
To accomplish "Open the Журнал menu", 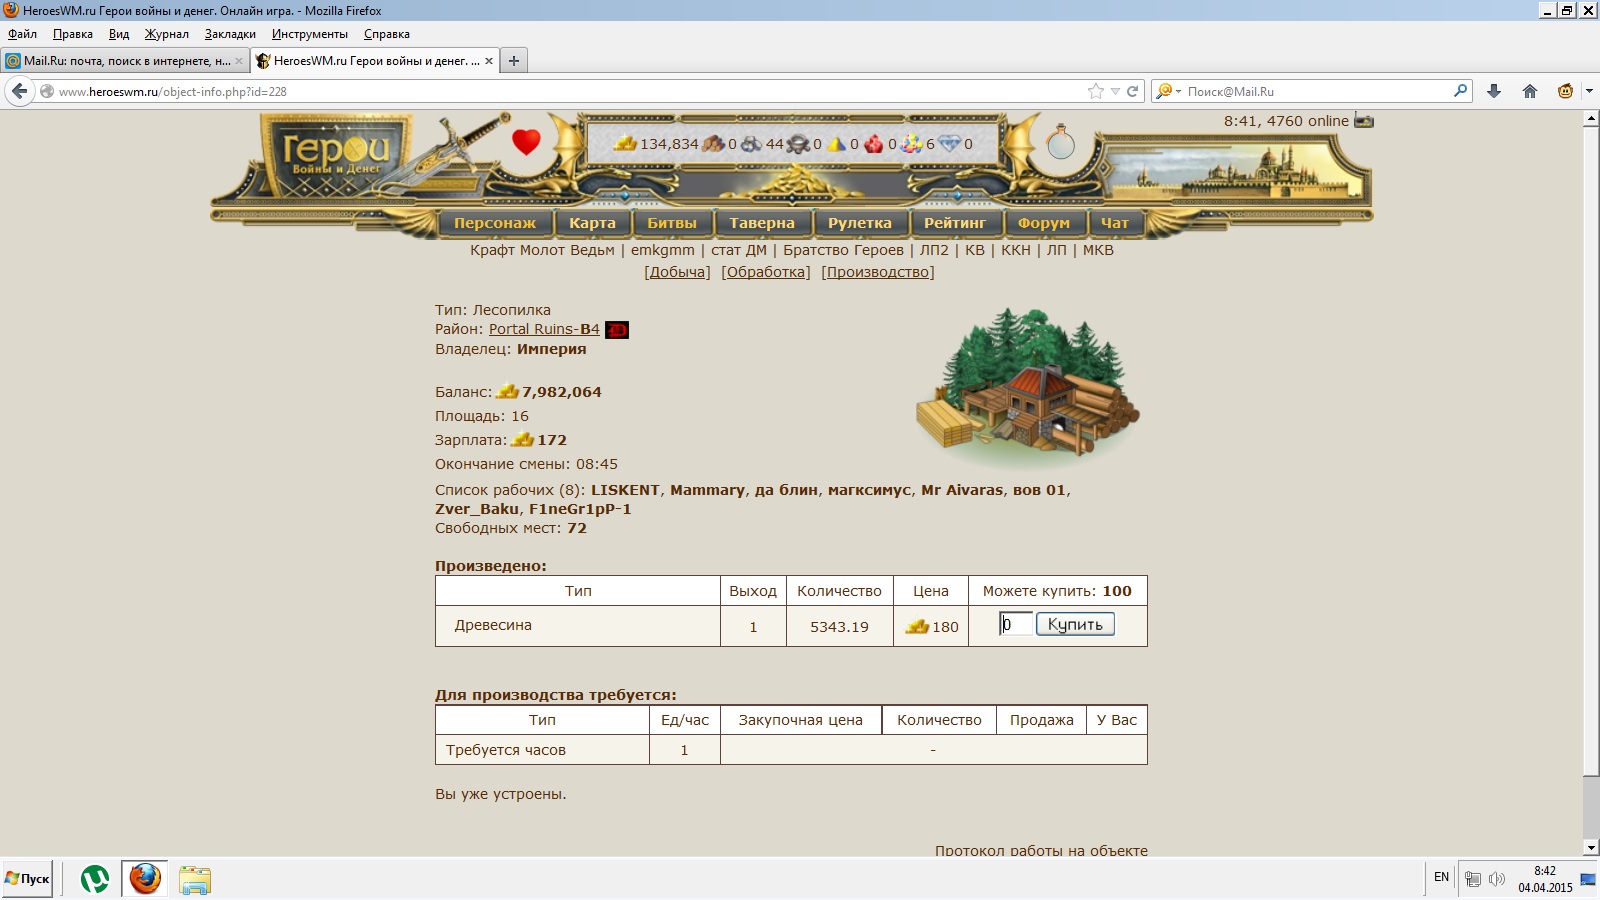I will point(167,34).
